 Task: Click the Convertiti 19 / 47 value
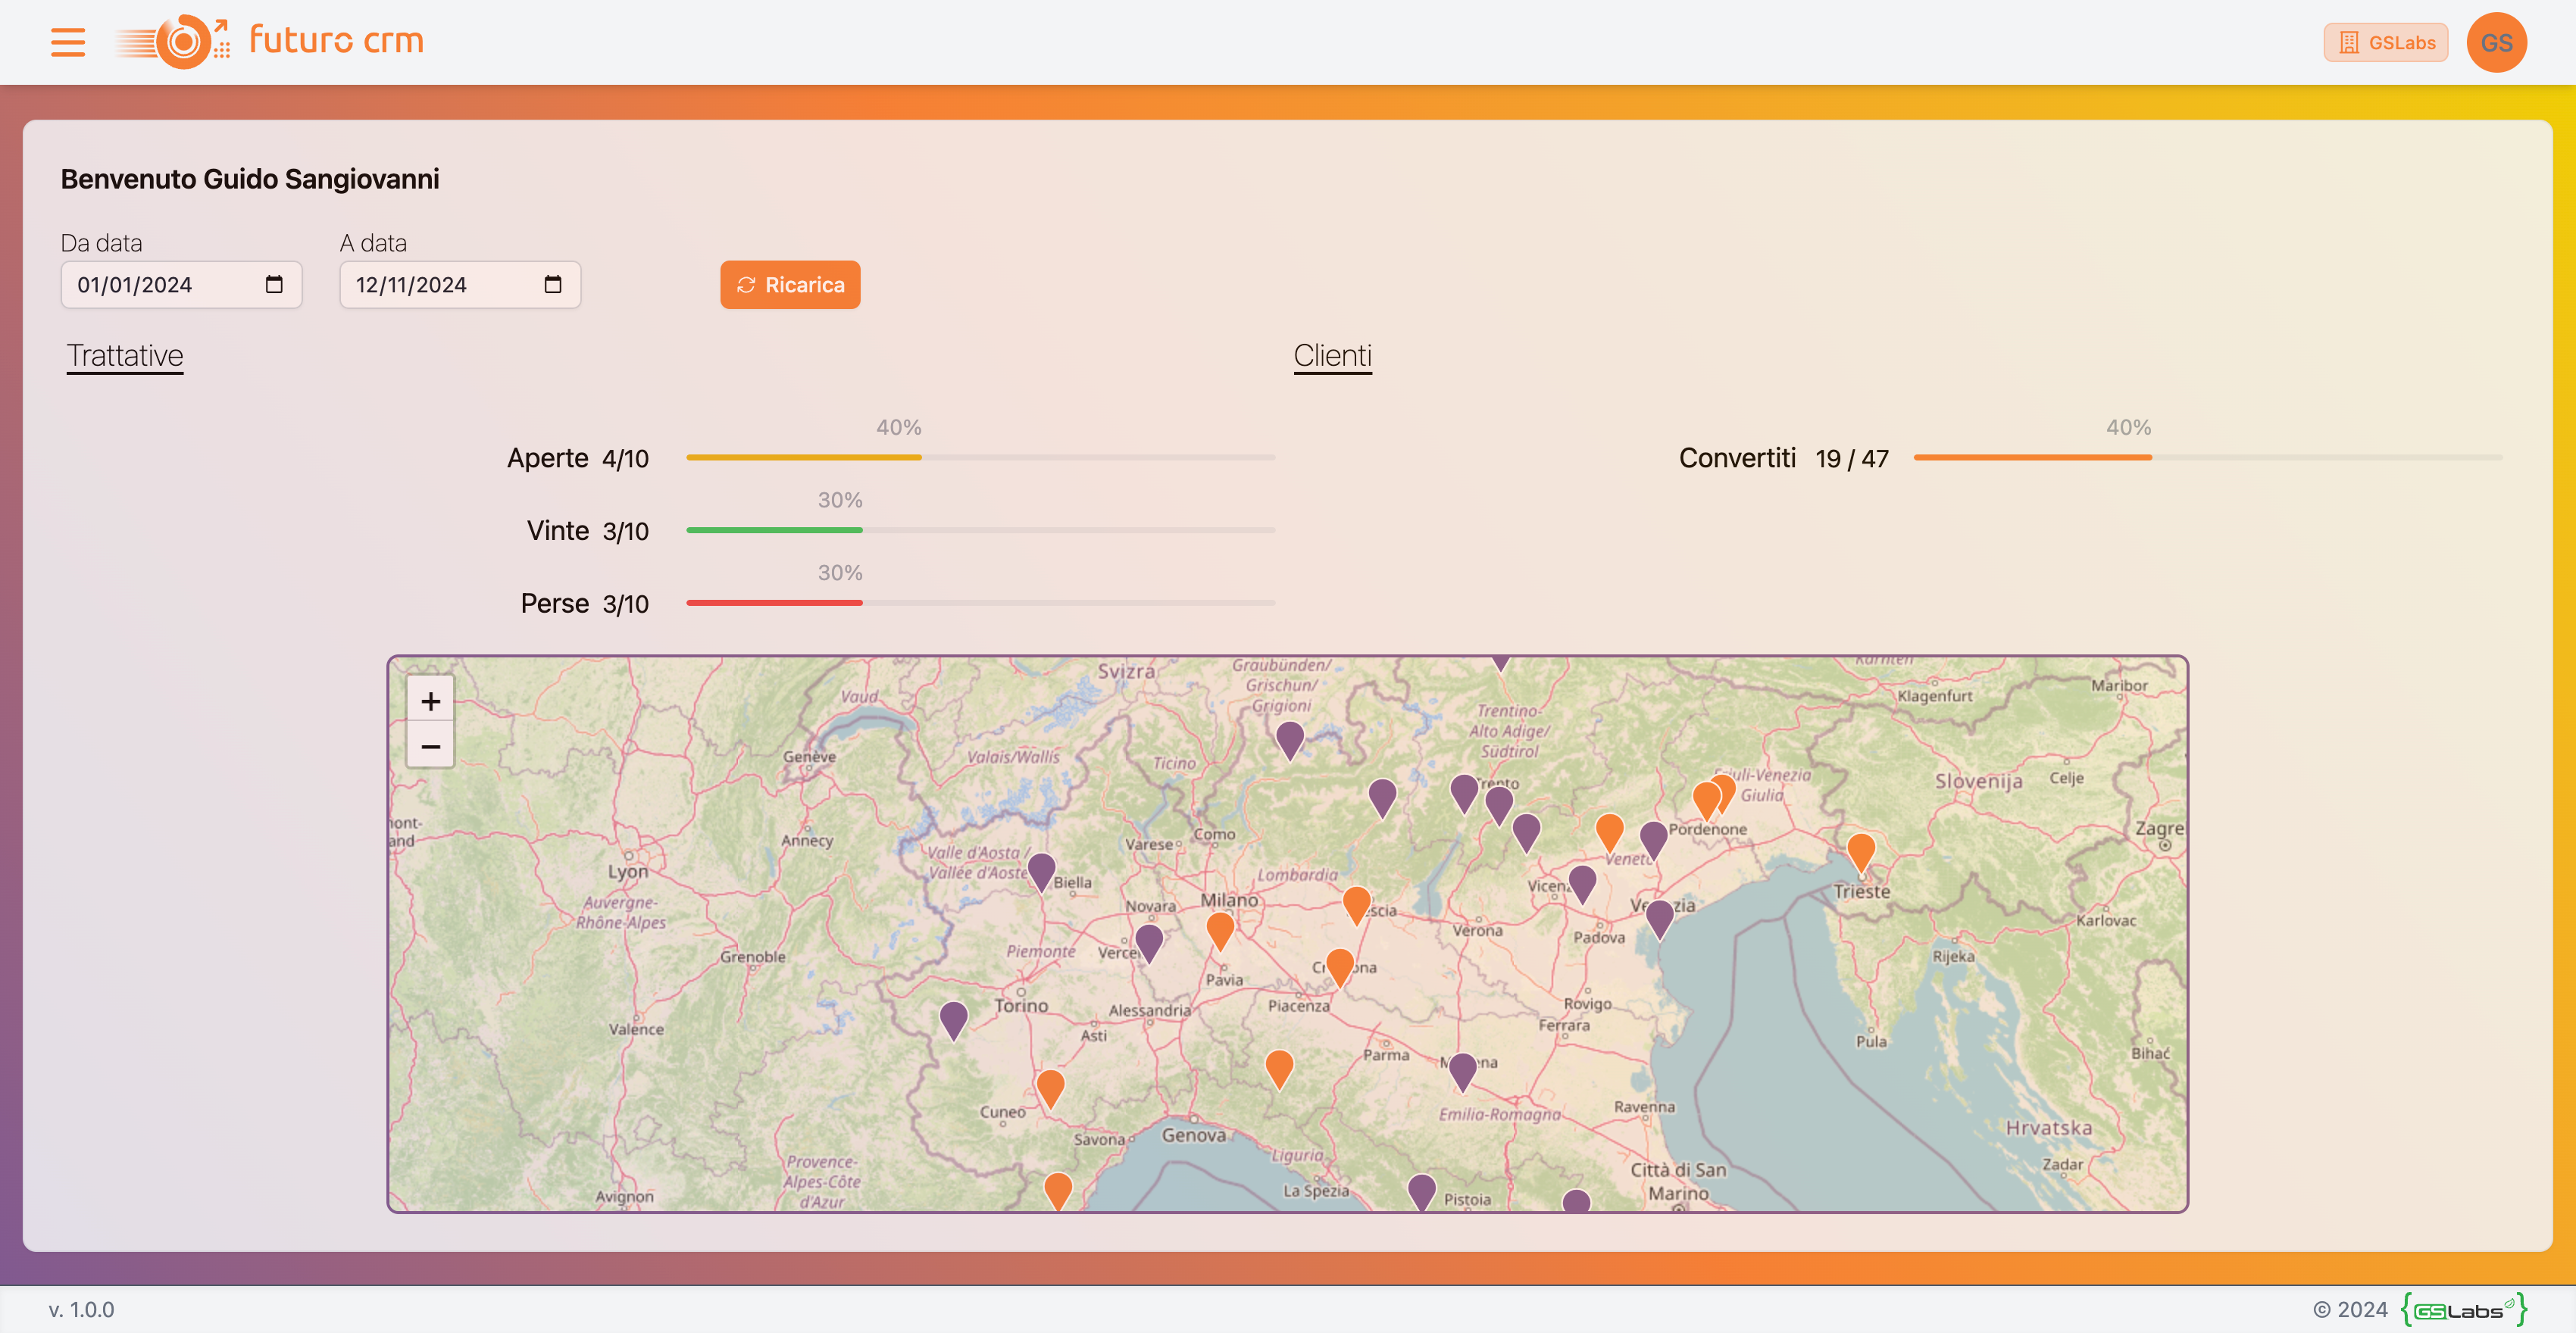pyautogui.click(x=1851, y=458)
